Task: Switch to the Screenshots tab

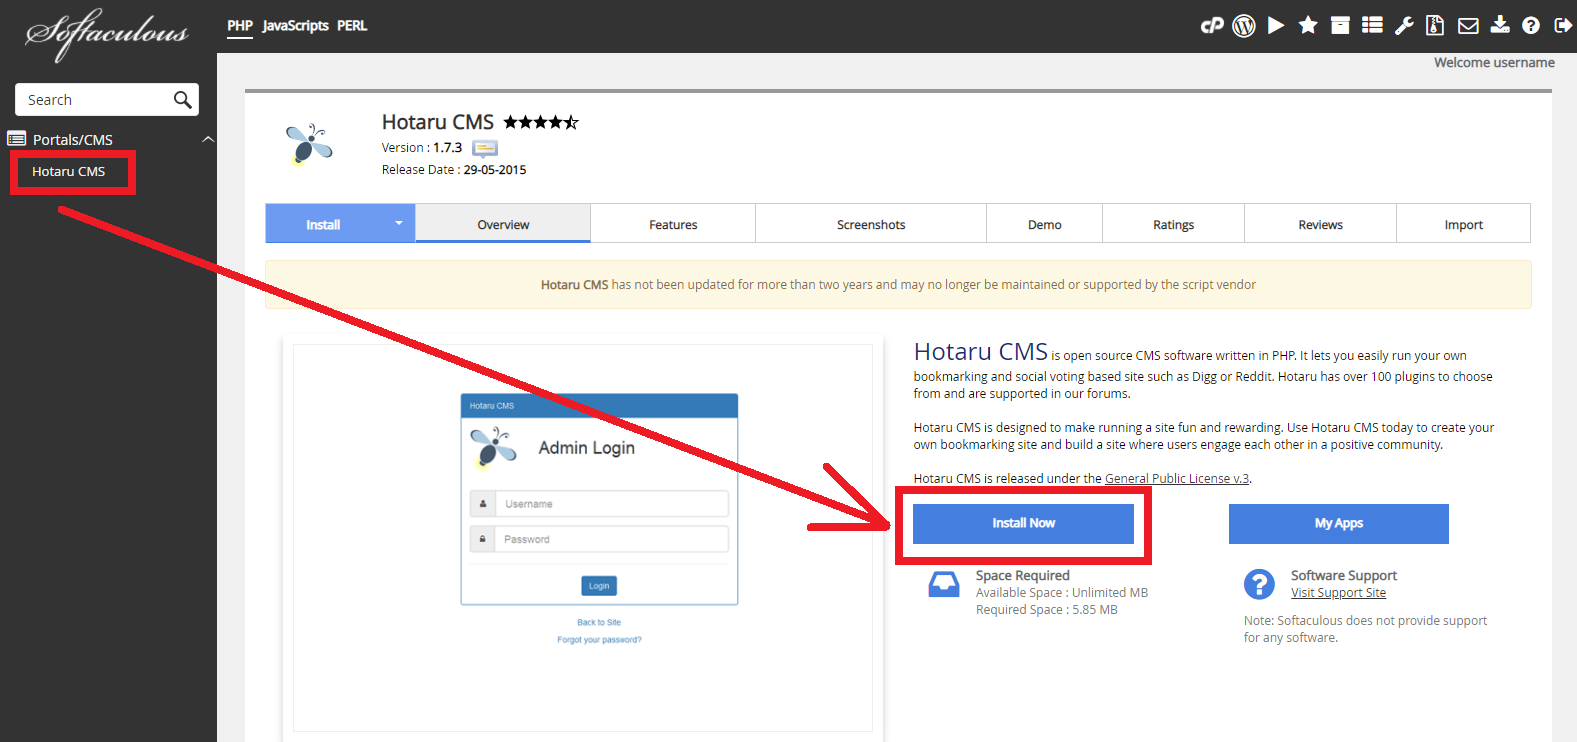Action: click(x=871, y=224)
